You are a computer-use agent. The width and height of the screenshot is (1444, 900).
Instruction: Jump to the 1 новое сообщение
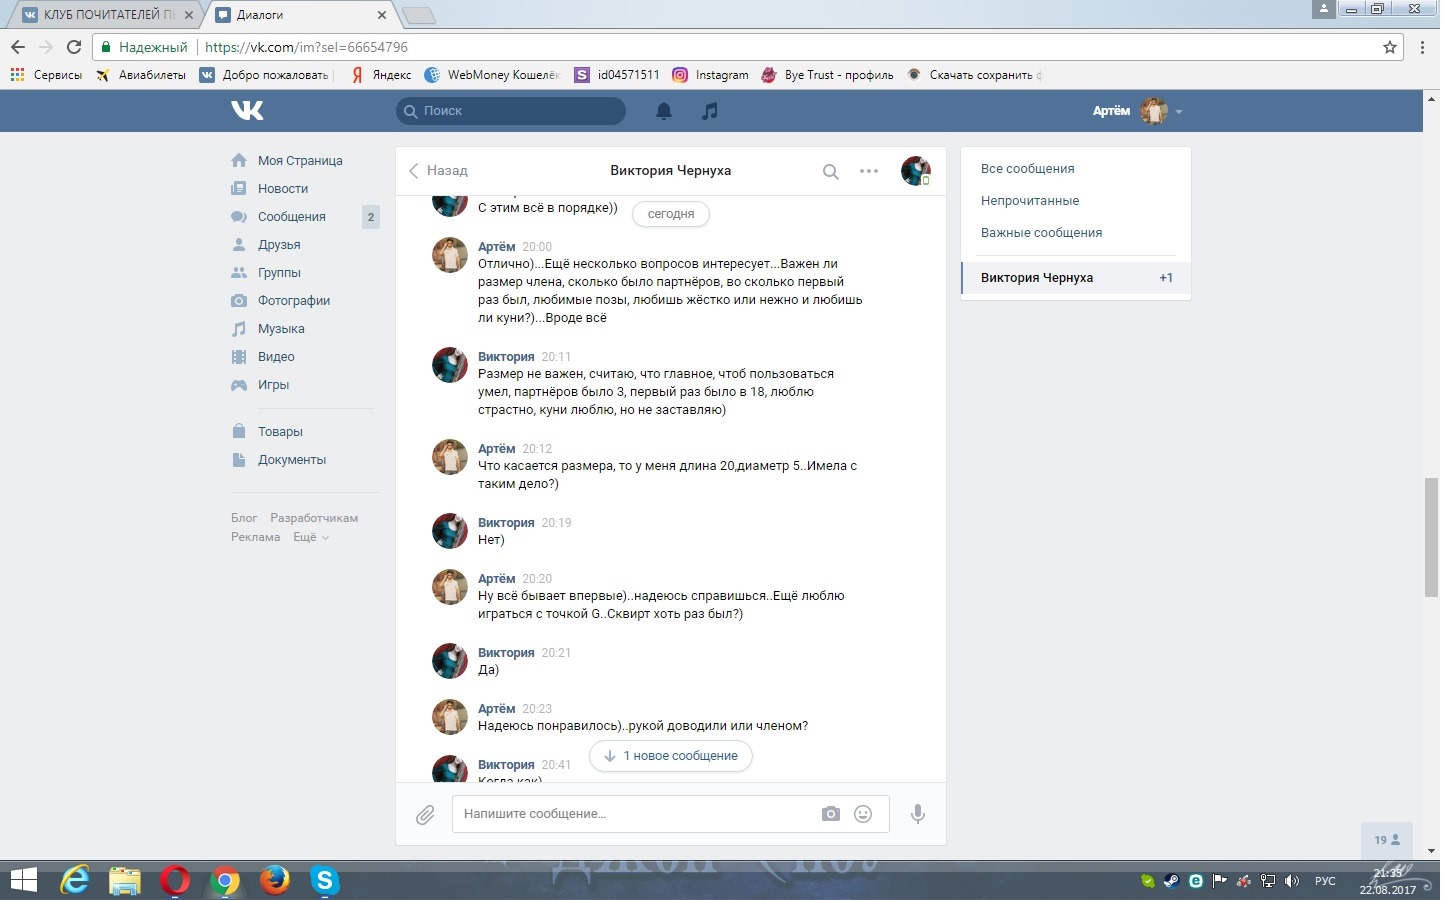pos(671,756)
